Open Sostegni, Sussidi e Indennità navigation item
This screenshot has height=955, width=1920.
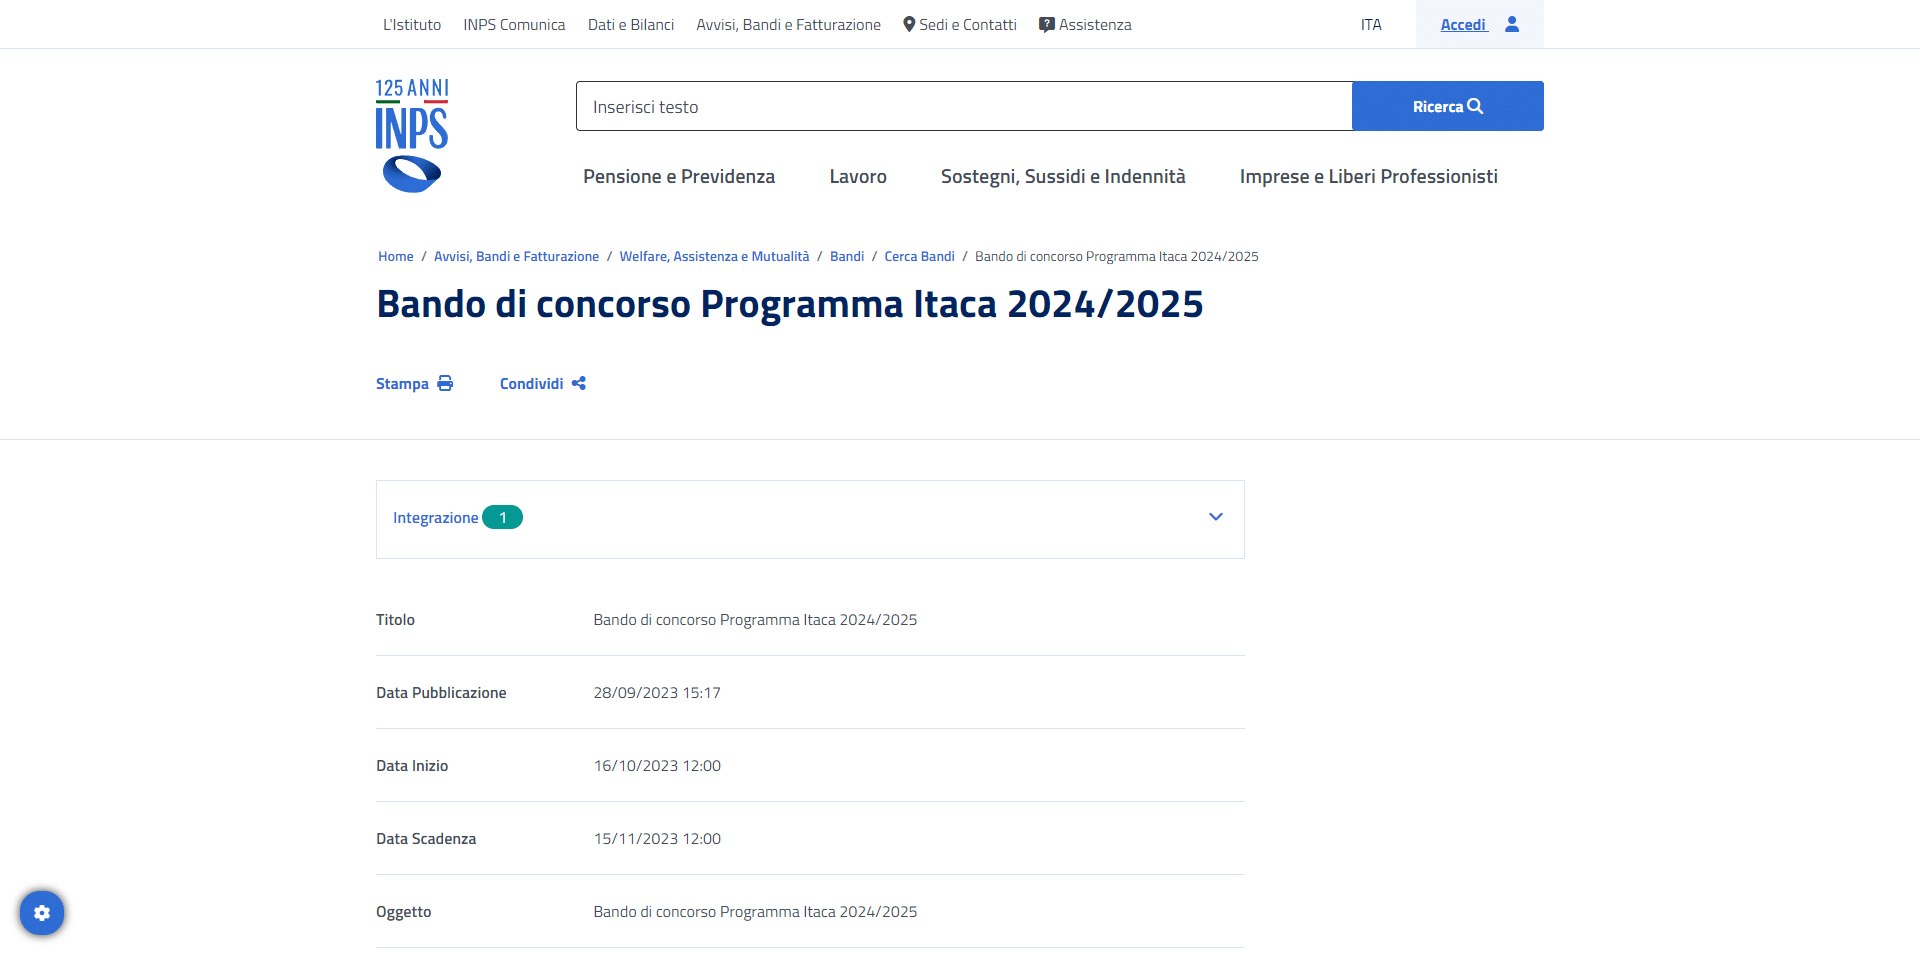pyautogui.click(x=1063, y=177)
